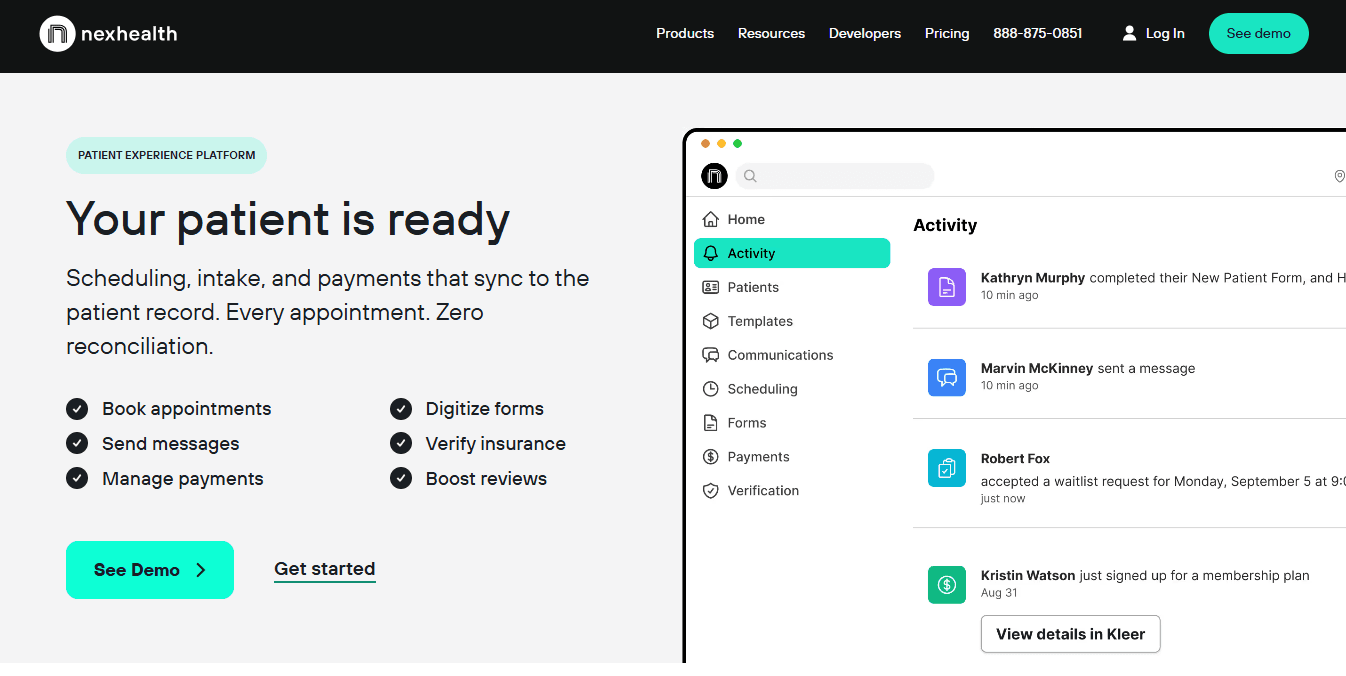Screen dimensions: 1346x676
Task: Click the Activity bell icon in sidebar
Action: coord(710,253)
